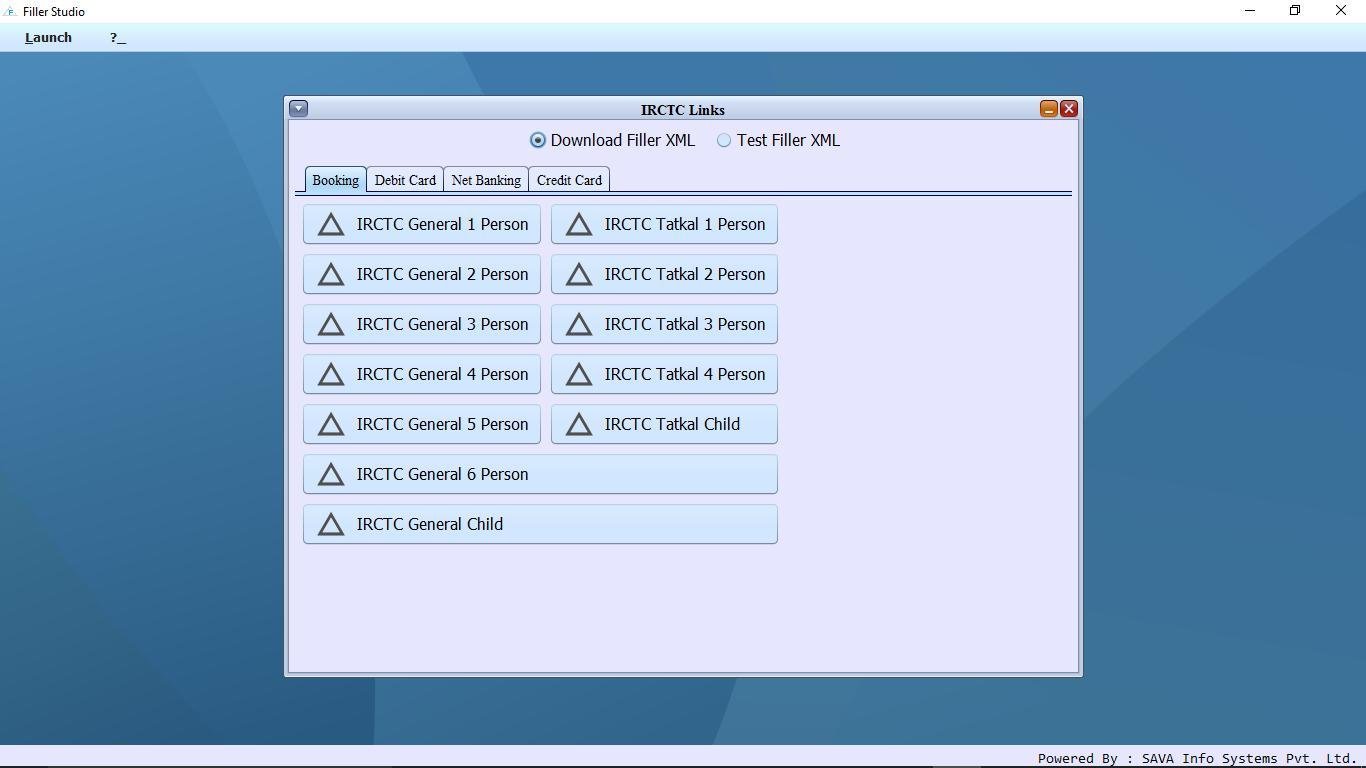Enable Test Filler XML mode
Image resolution: width=1366 pixels, height=768 pixels.
723,140
